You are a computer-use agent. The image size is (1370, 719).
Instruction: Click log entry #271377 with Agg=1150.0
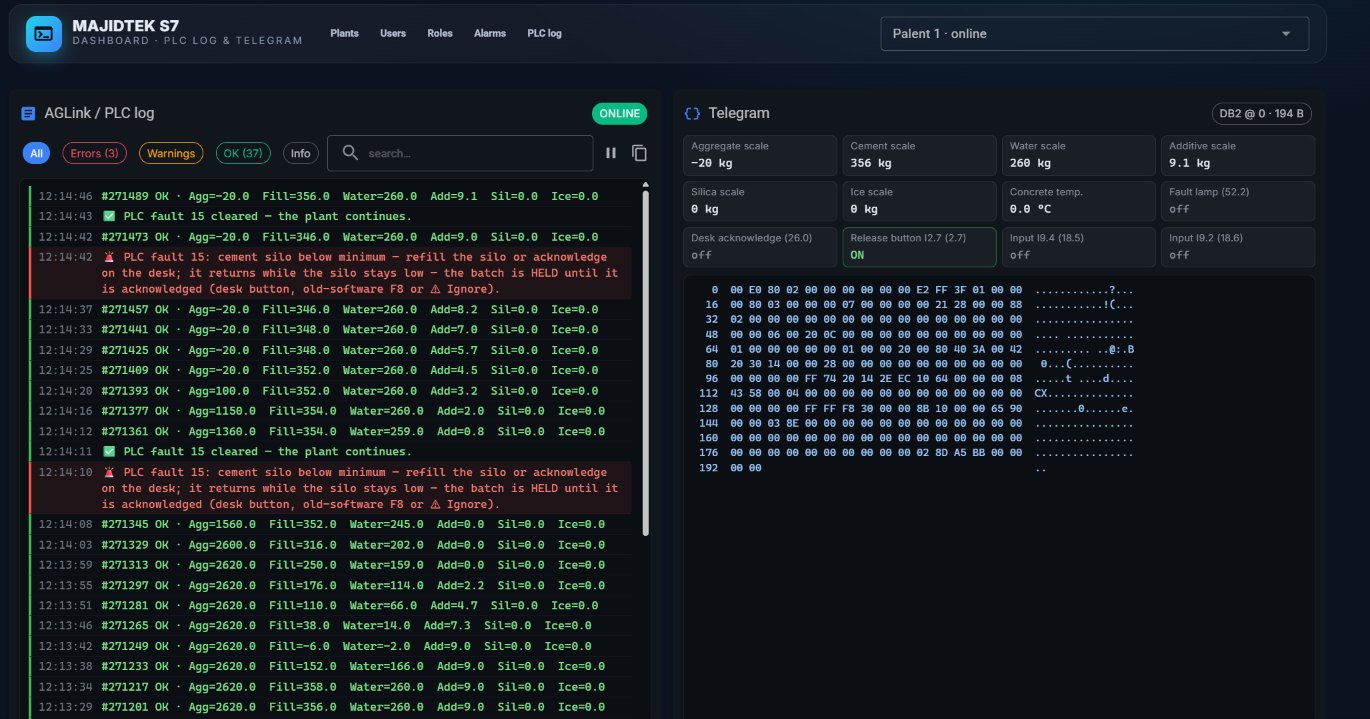pyautogui.click(x=330, y=411)
